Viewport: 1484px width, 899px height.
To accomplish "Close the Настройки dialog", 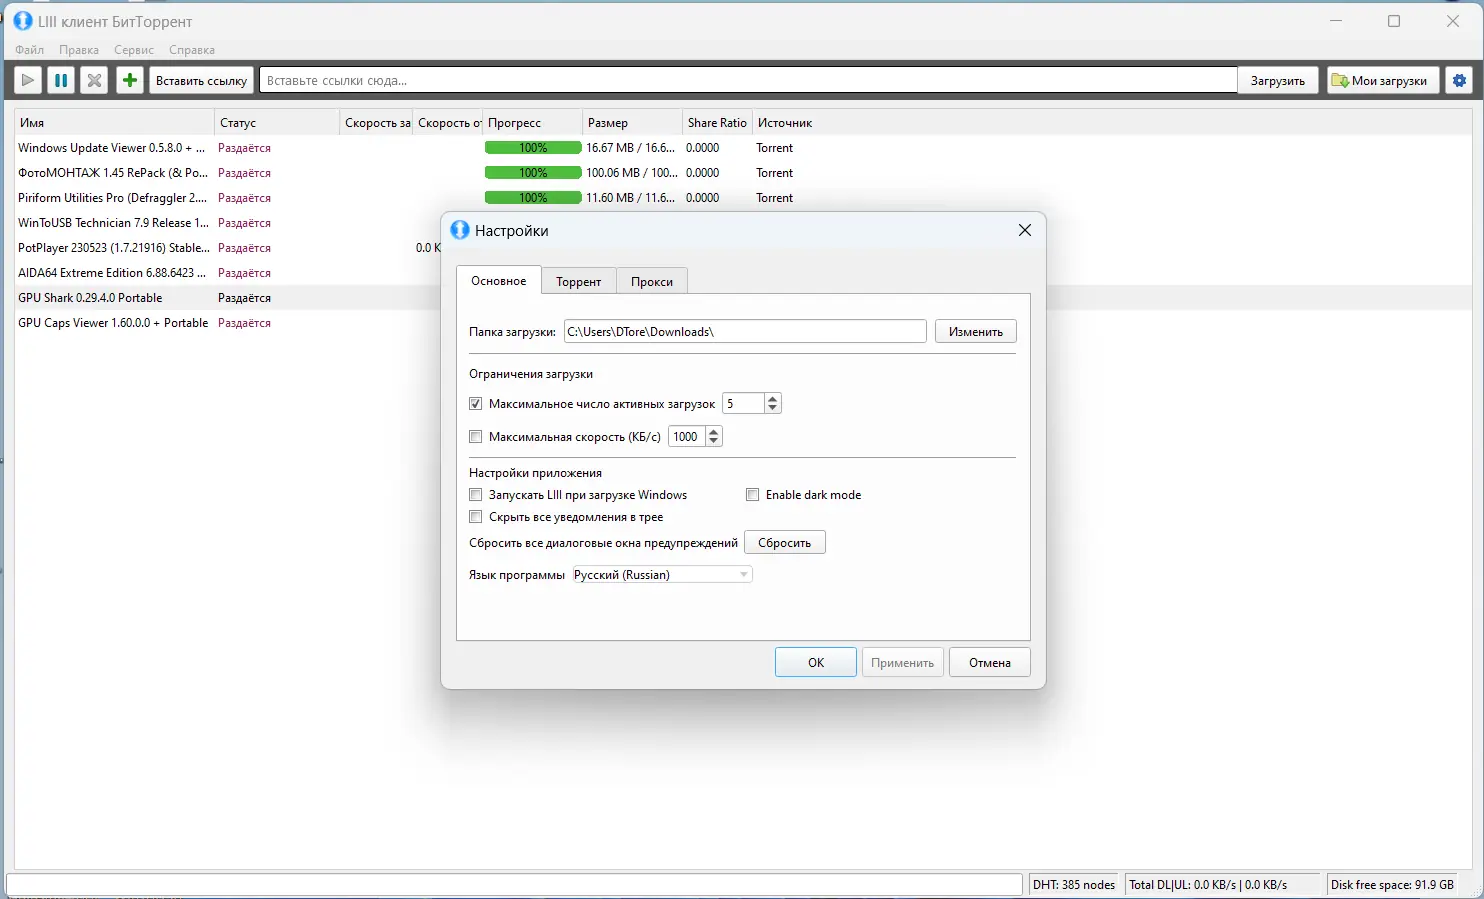I will (1024, 230).
